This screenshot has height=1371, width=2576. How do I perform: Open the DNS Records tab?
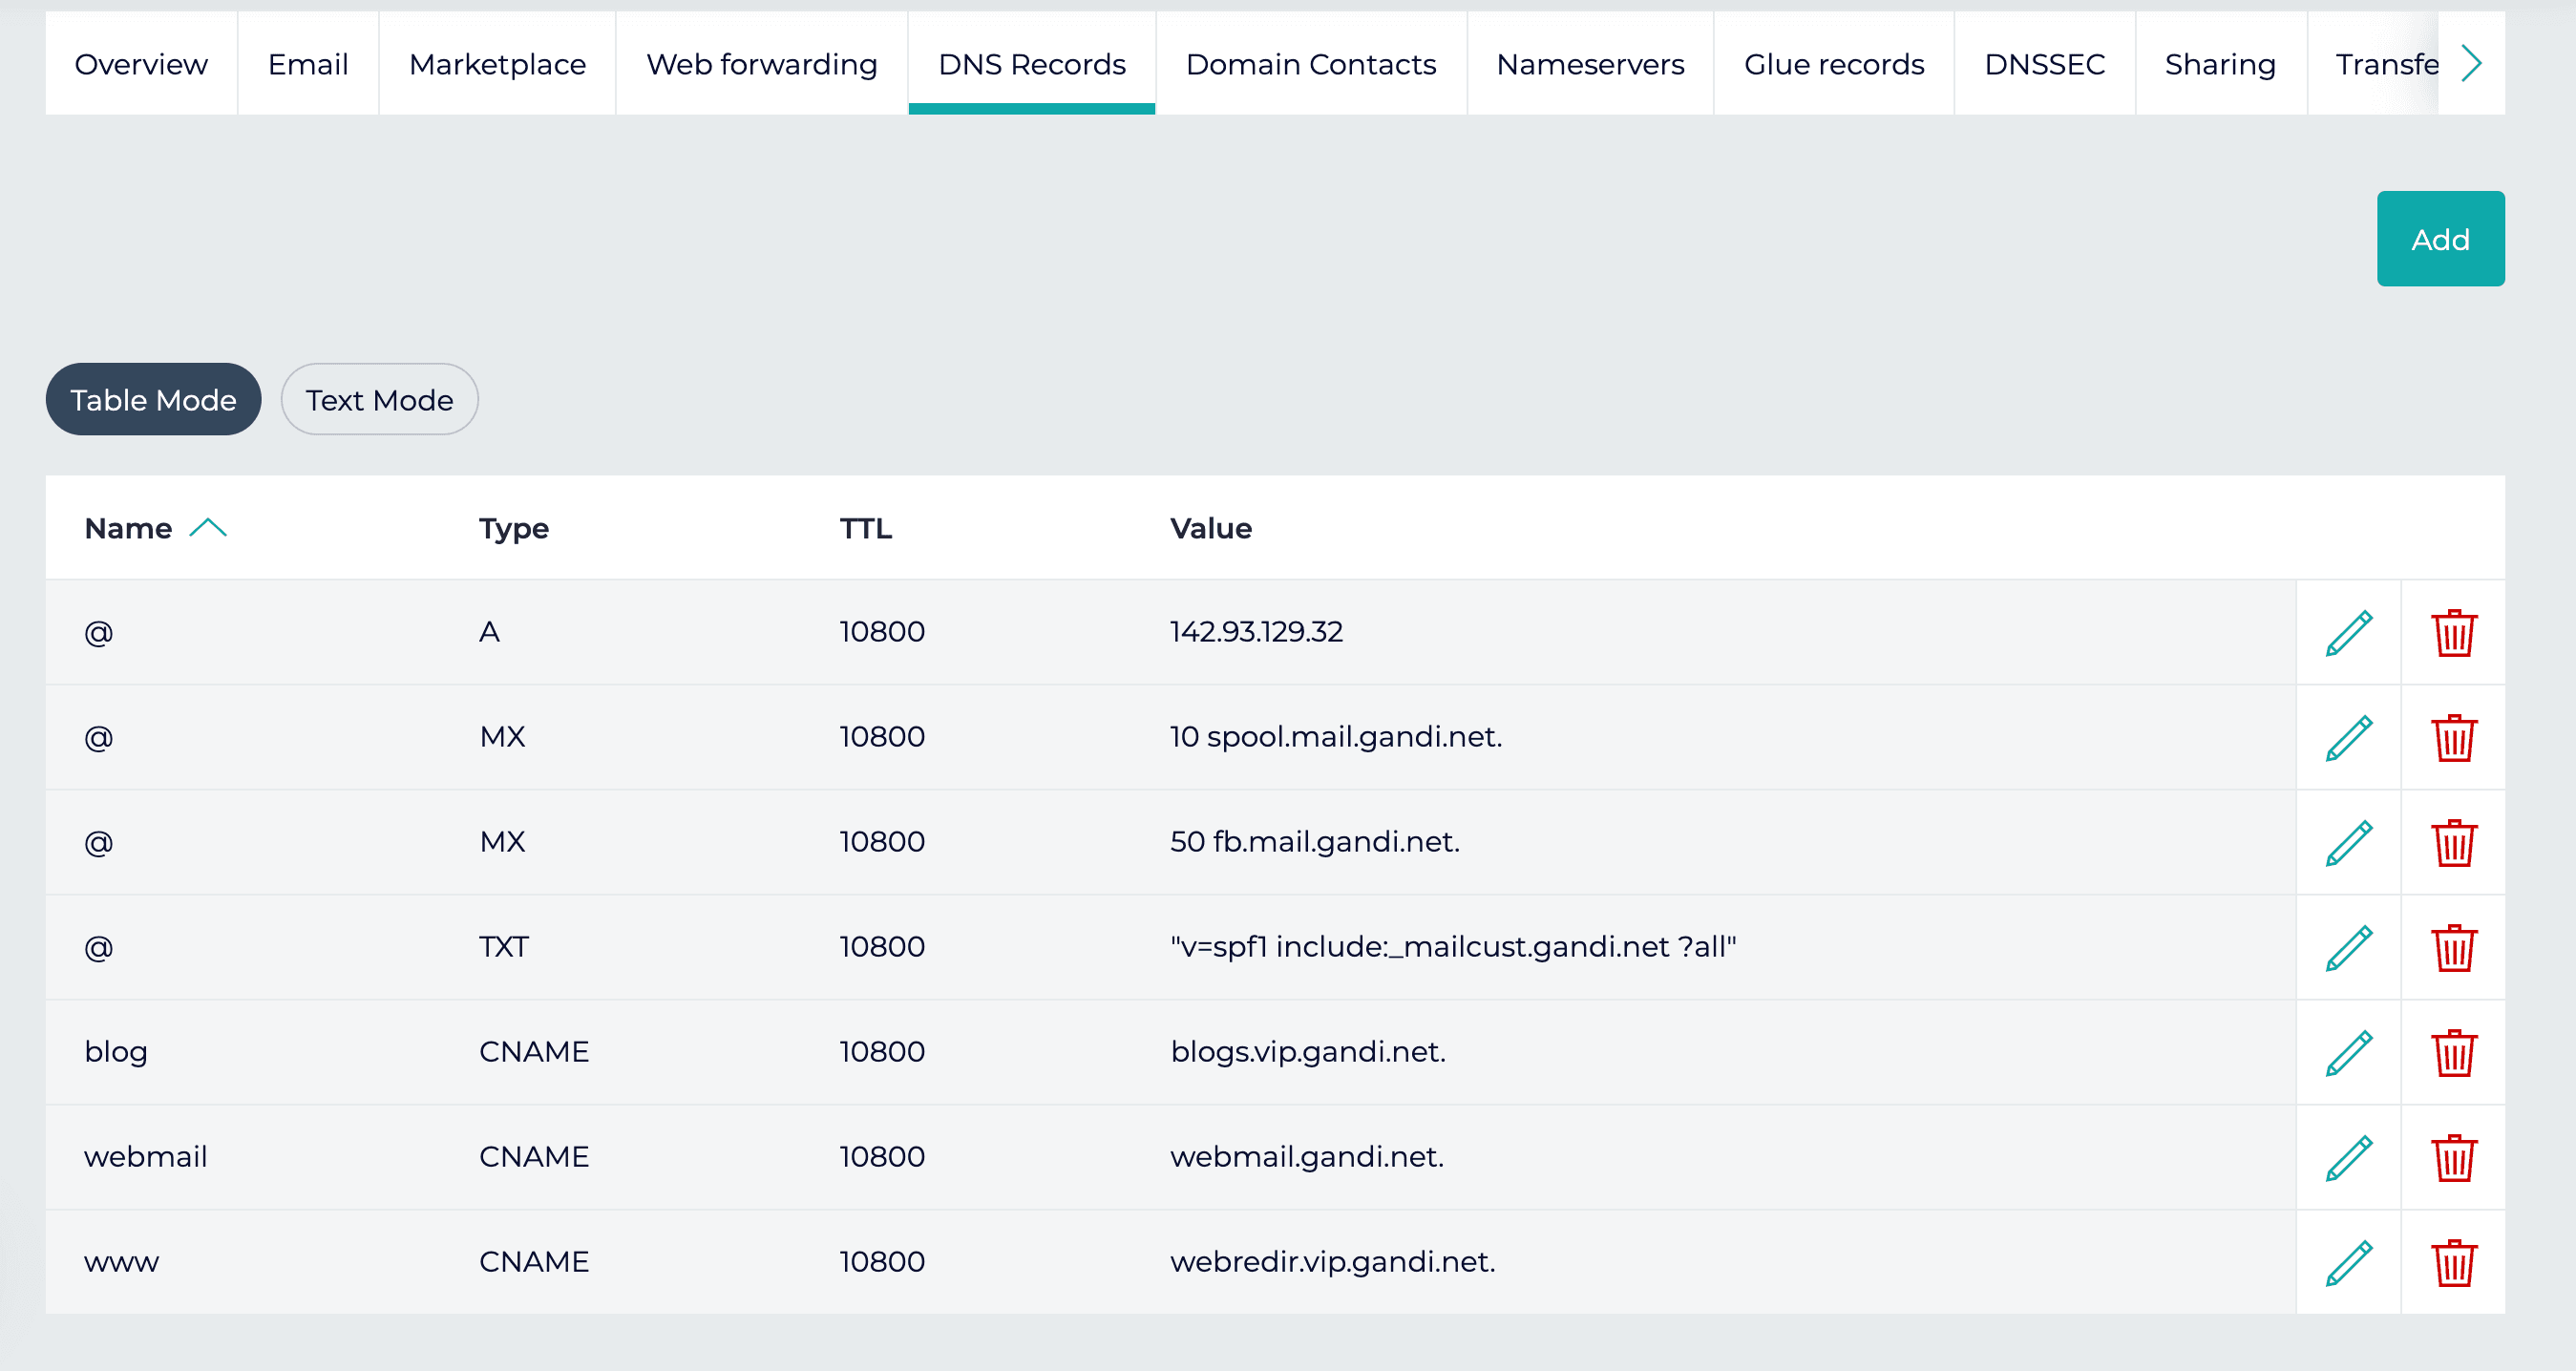coord(1031,63)
